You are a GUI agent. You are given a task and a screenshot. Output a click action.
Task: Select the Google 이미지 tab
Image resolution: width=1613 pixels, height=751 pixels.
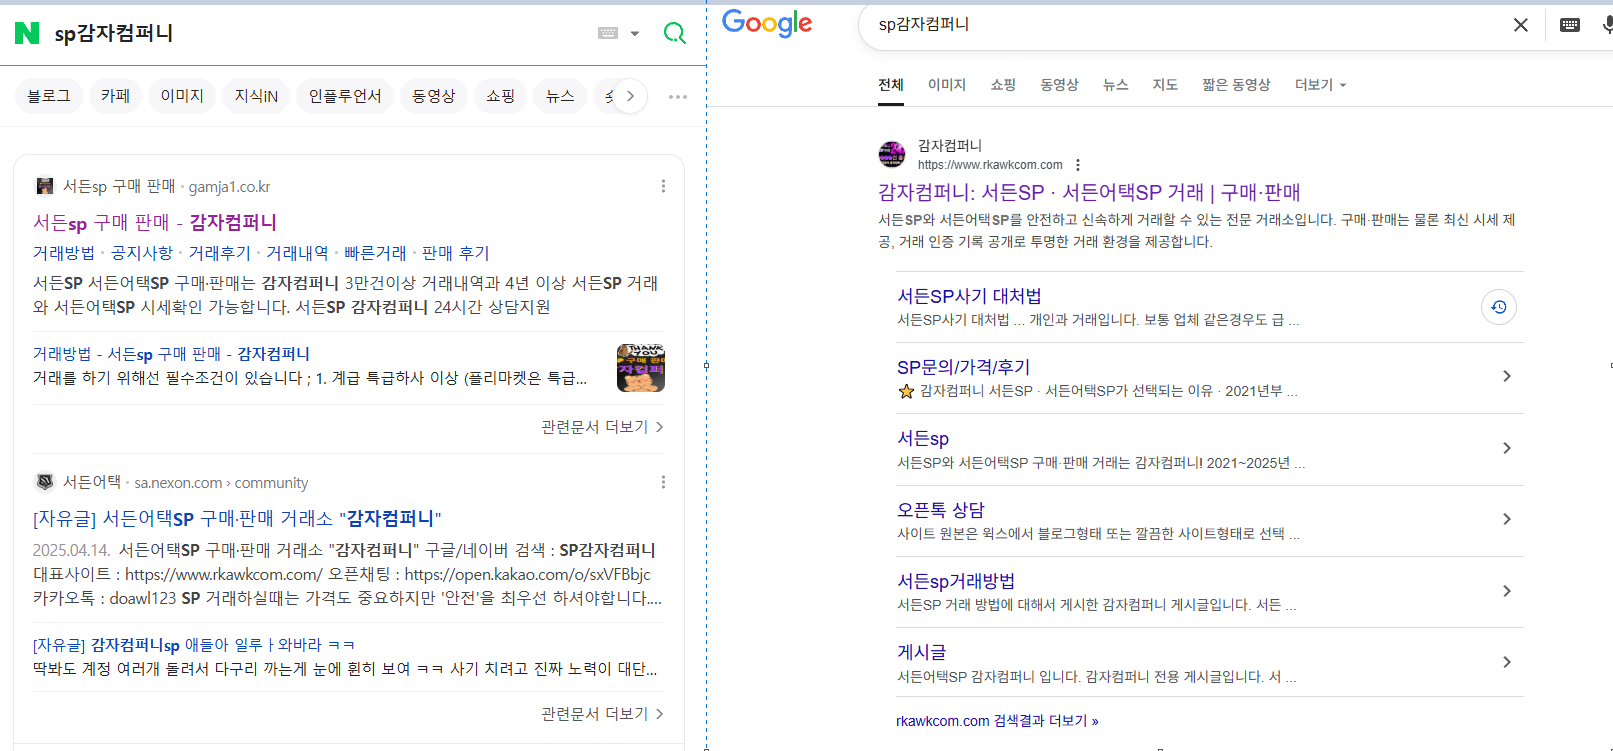click(946, 85)
